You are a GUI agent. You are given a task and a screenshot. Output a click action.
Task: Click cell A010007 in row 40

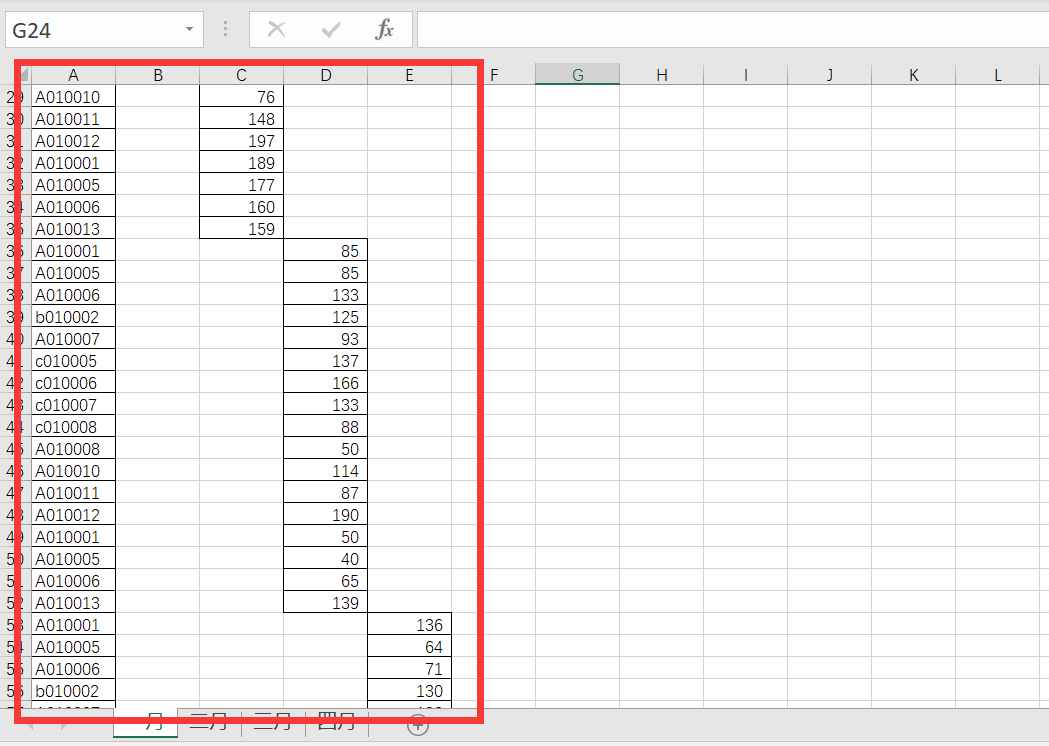pos(74,339)
